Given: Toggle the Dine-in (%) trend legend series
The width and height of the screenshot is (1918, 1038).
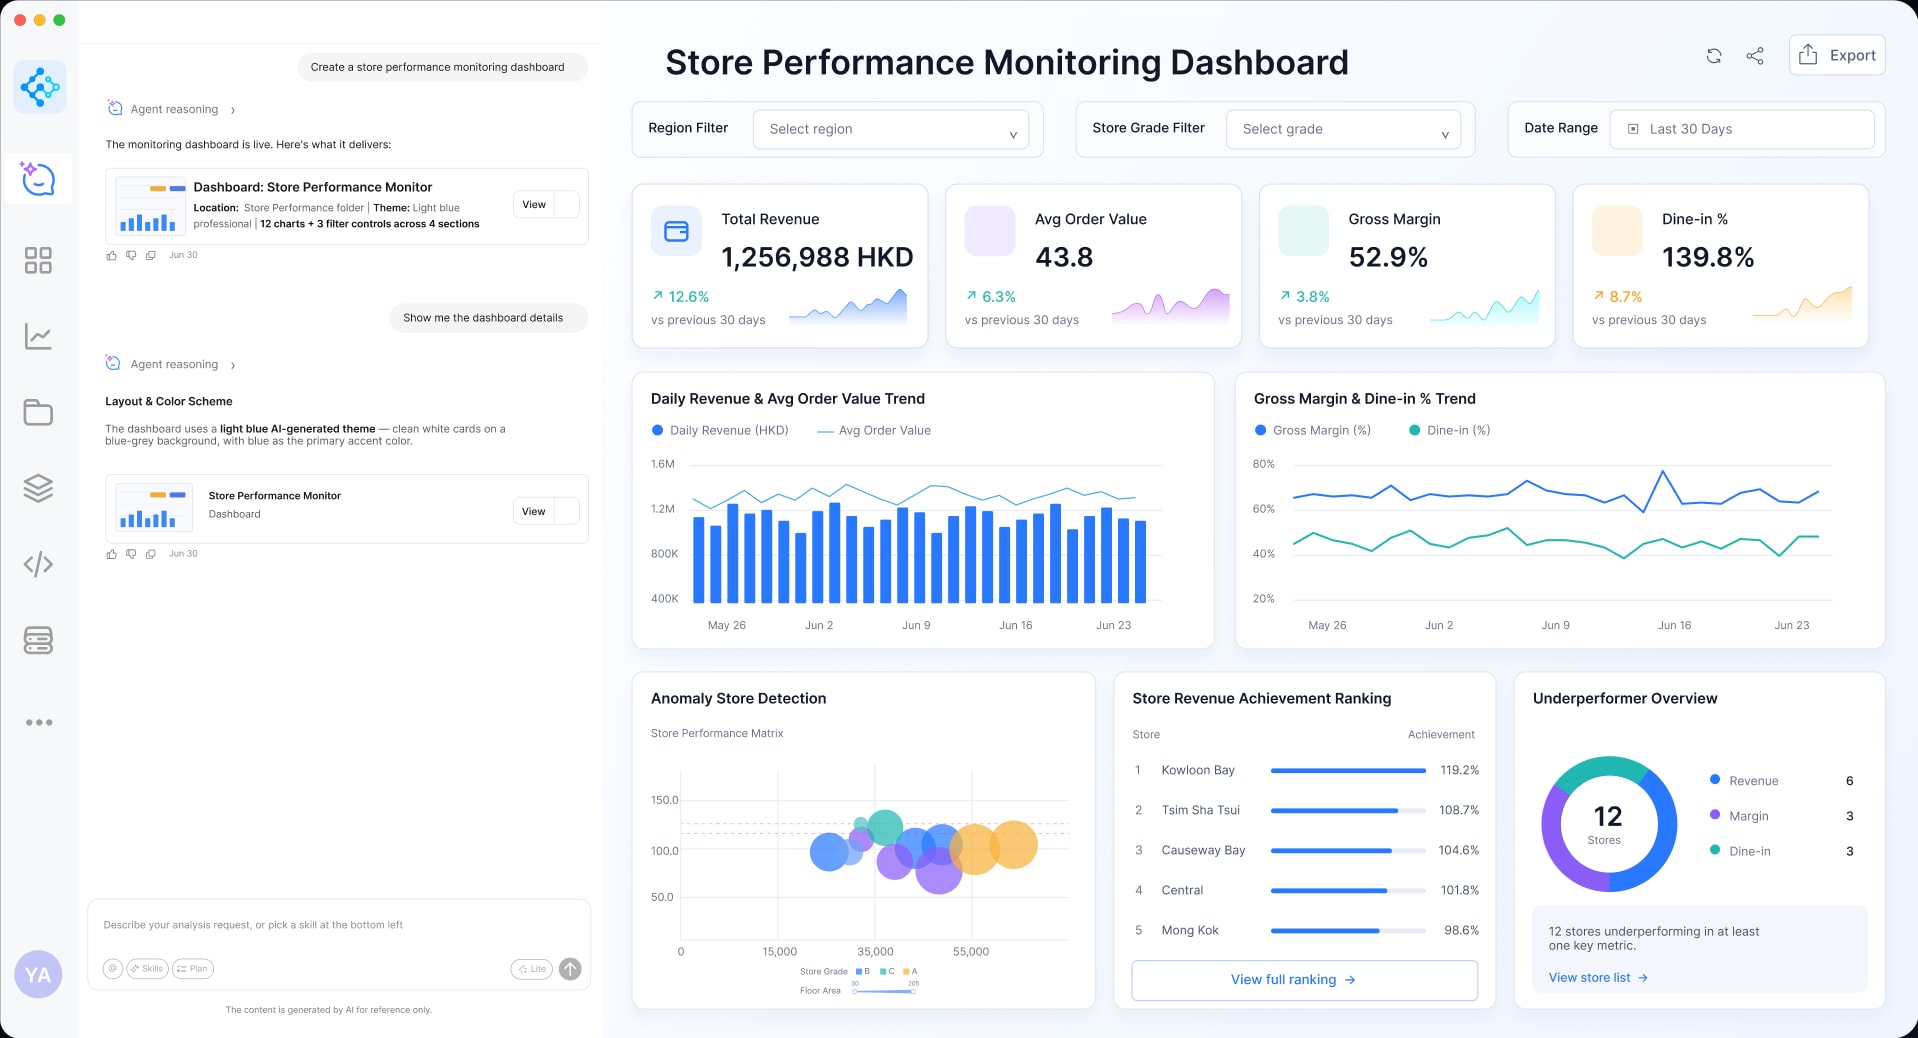Looking at the screenshot, I should pyautogui.click(x=1449, y=430).
